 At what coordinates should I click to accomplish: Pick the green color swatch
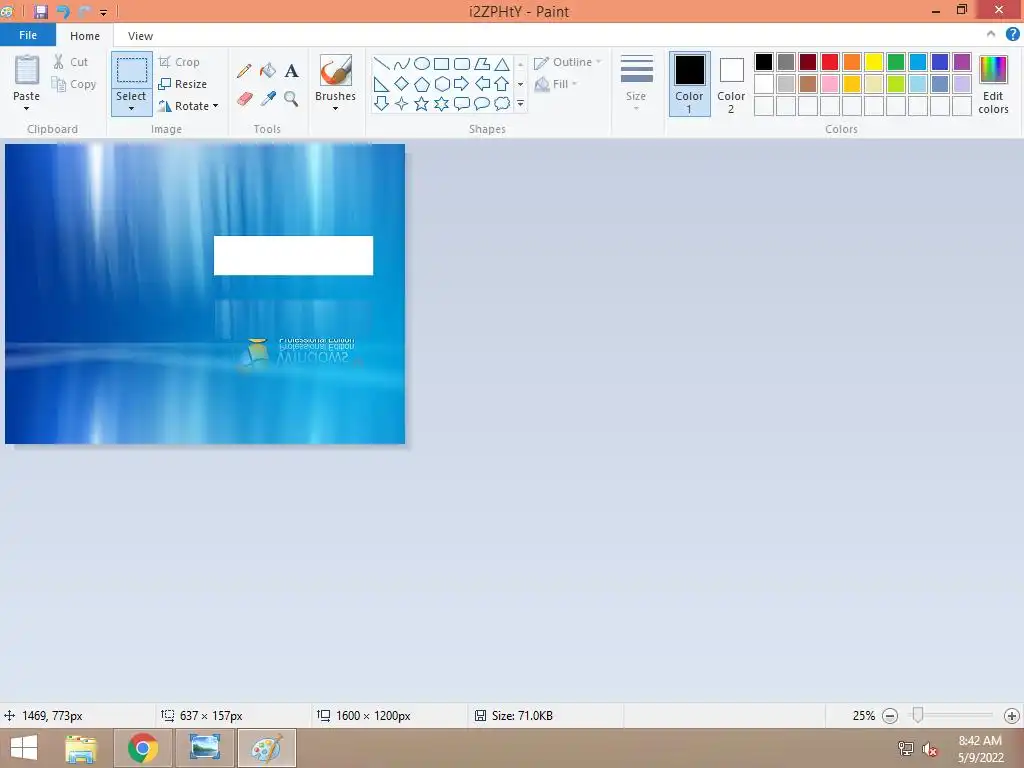click(895, 62)
